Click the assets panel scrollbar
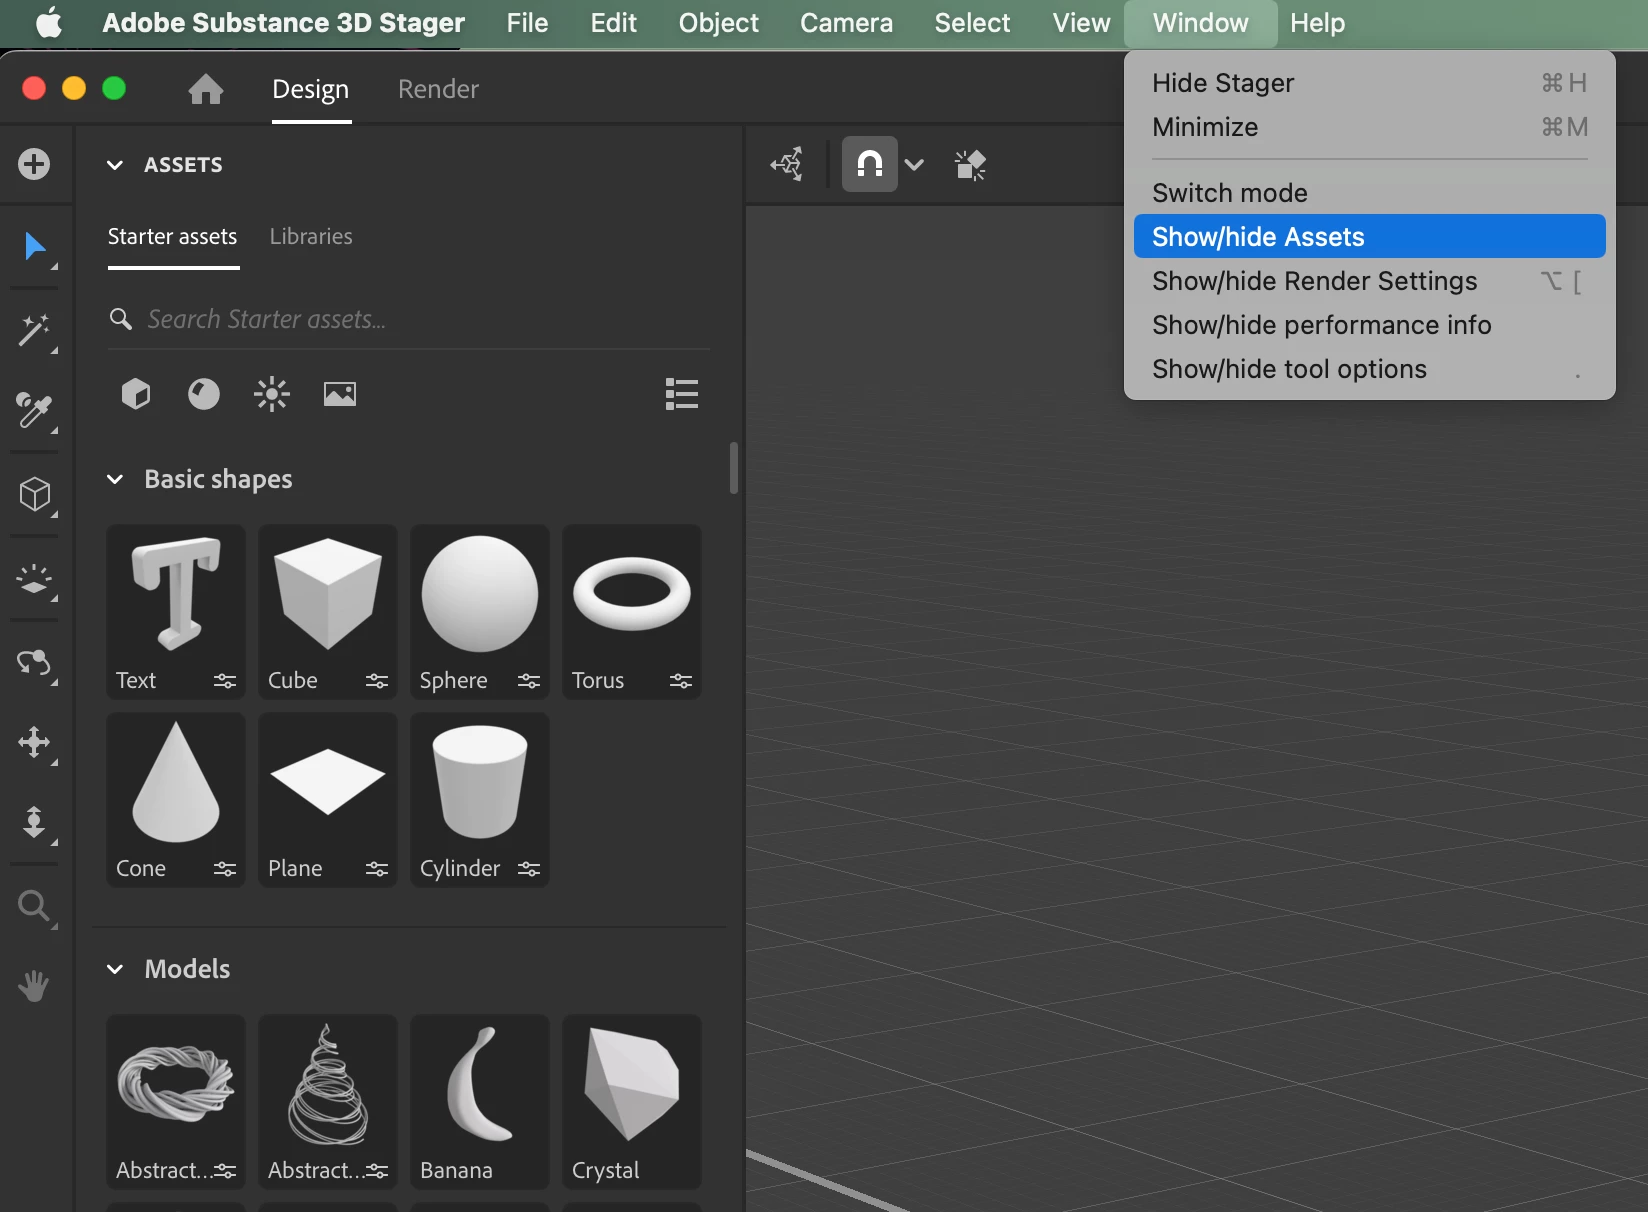The height and width of the screenshot is (1212, 1648). 734,468
